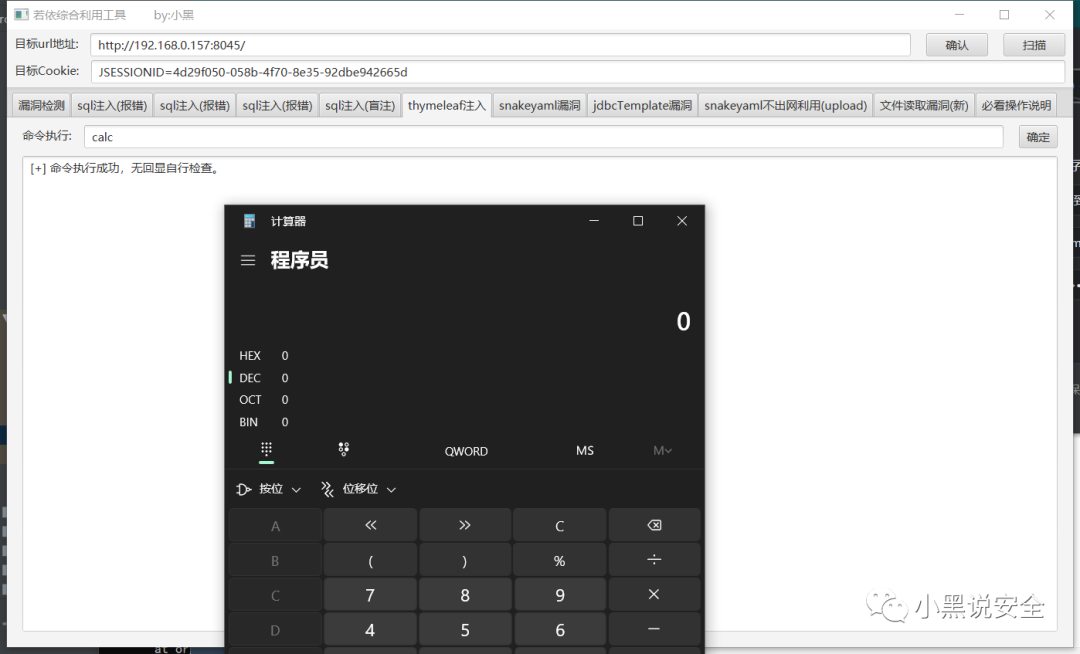
Task: Switch to the 文件读取漏洞(新) tab
Action: (x=924, y=105)
